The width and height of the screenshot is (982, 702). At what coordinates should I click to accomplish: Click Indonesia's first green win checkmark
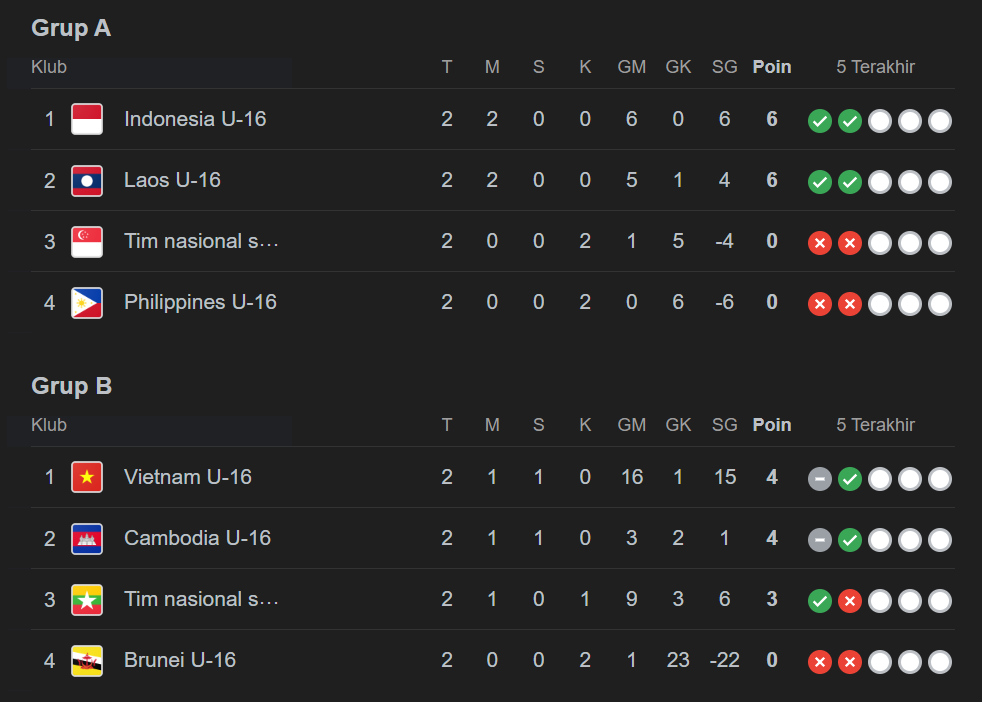click(820, 121)
